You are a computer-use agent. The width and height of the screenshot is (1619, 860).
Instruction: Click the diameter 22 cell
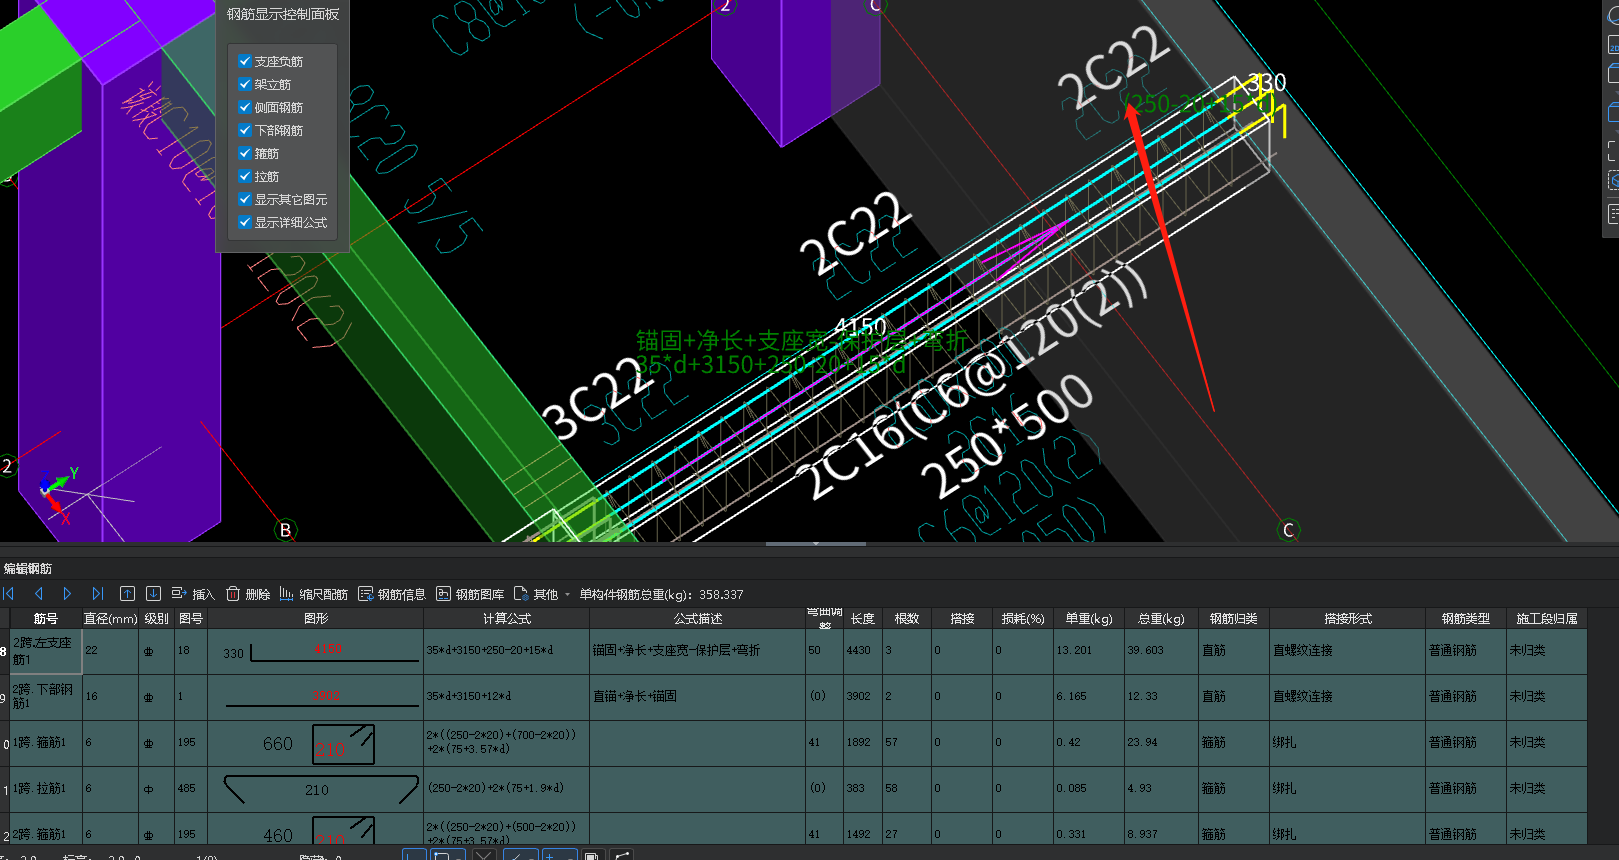(x=110, y=651)
